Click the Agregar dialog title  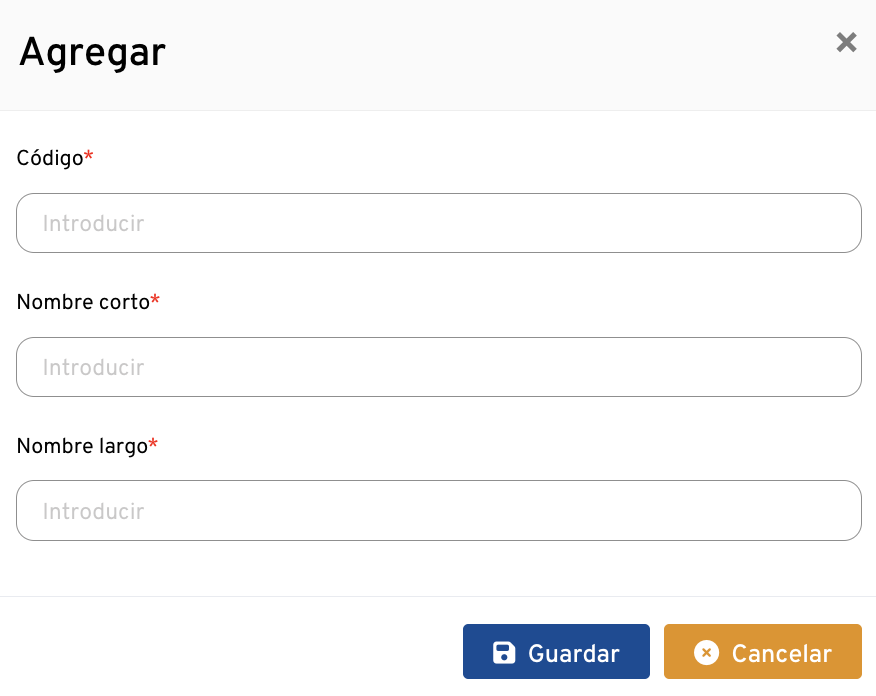(92, 52)
